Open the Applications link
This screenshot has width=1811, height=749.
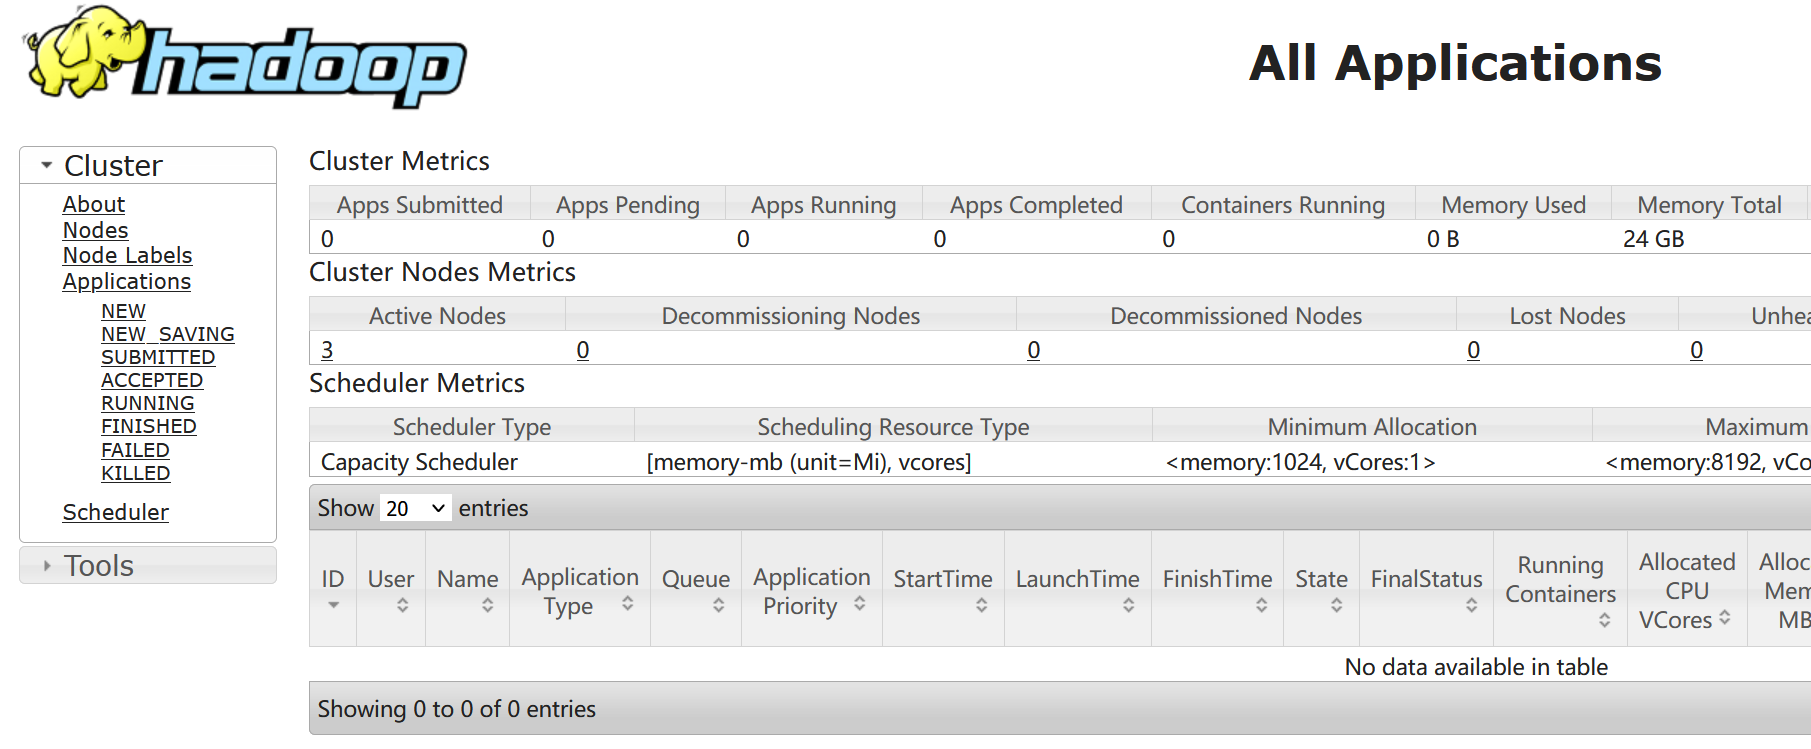127,281
